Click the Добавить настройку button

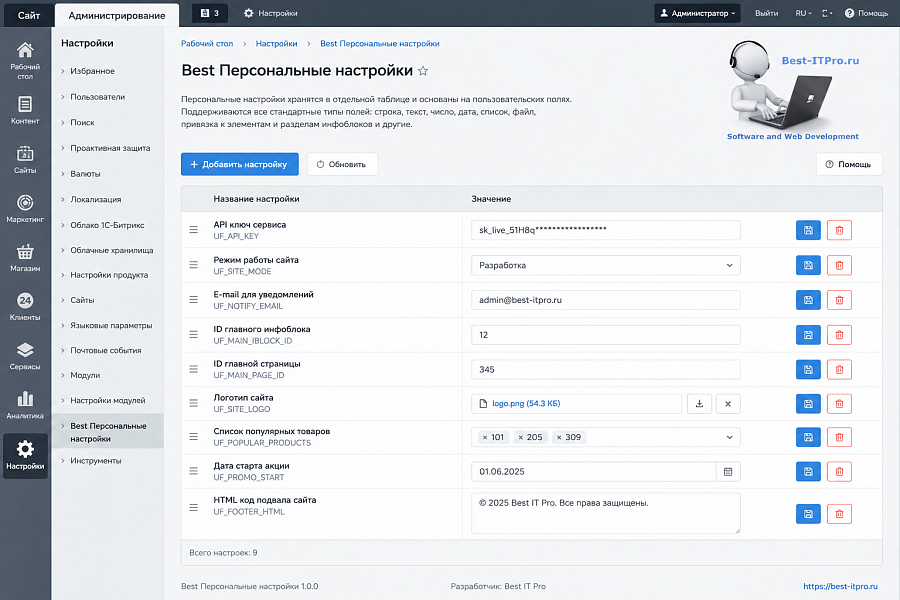click(x=240, y=164)
